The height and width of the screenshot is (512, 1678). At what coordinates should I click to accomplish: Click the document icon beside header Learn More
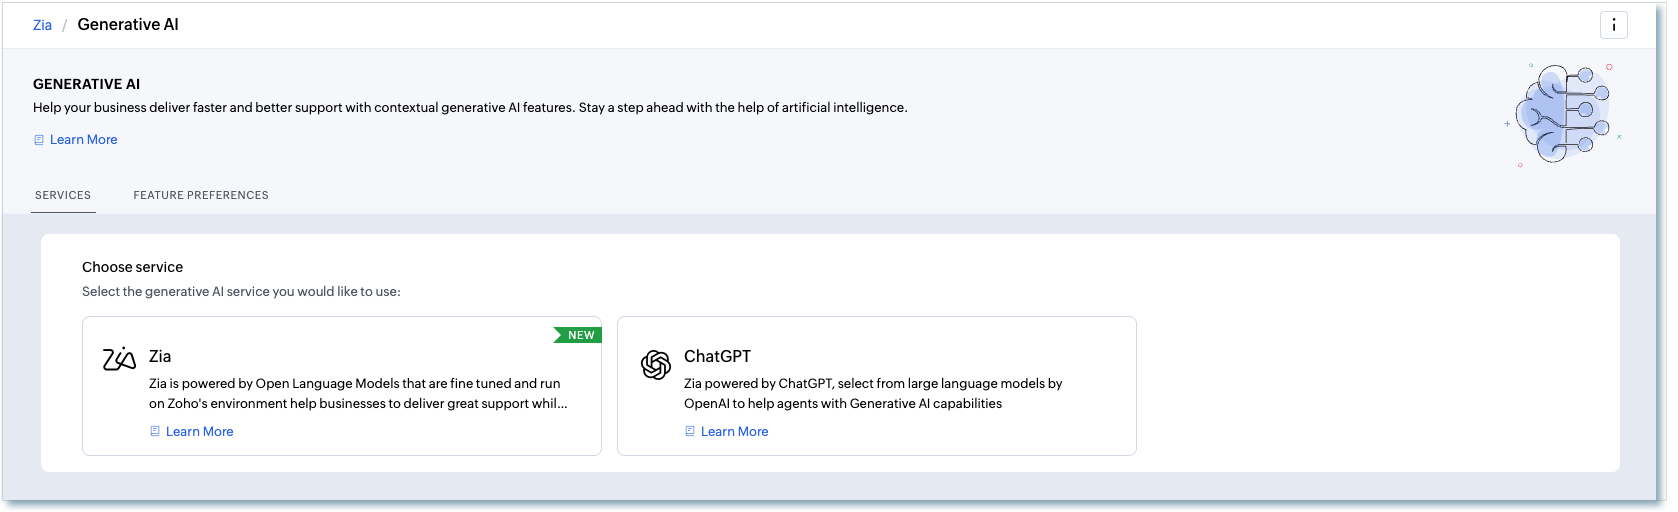pyautogui.click(x=39, y=140)
